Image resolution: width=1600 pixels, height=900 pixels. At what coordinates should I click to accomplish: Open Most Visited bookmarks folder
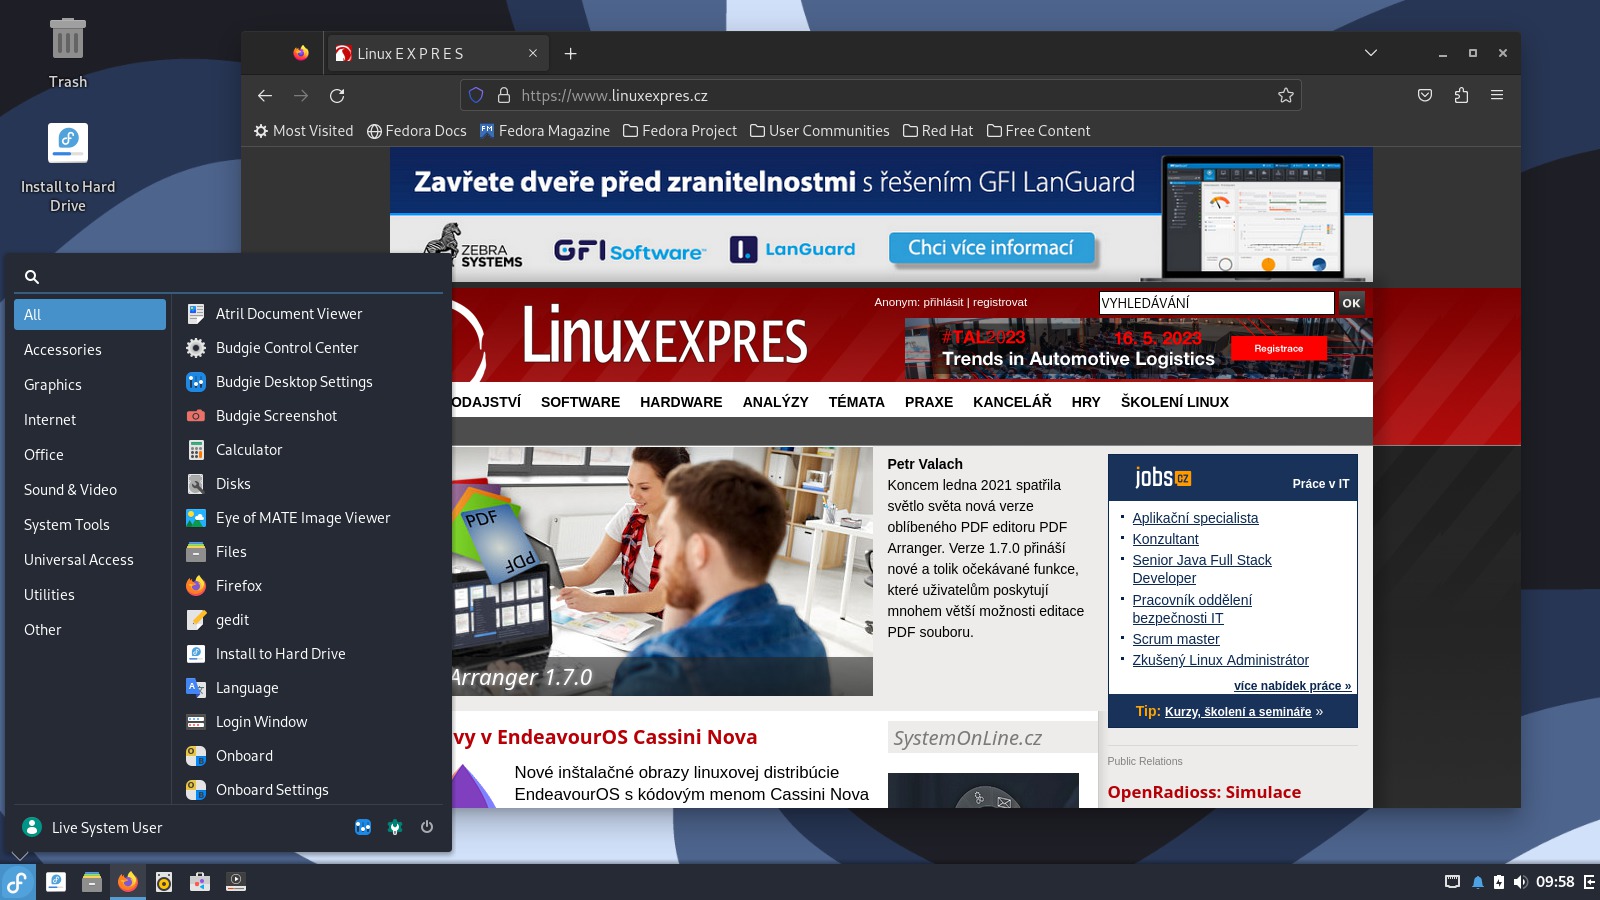point(304,131)
